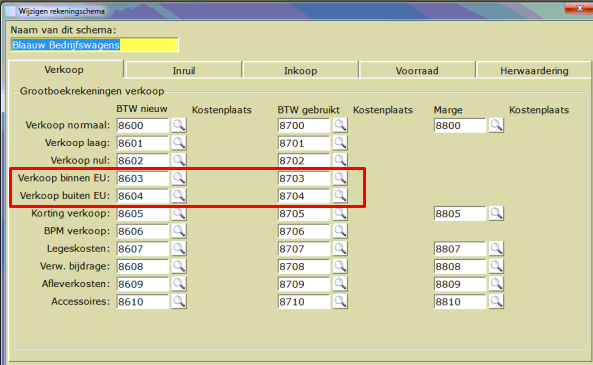The width and height of the screenshot is (593, 365).
Task: Open lookup next to Marge account 8808
Action: pos(496,266)
